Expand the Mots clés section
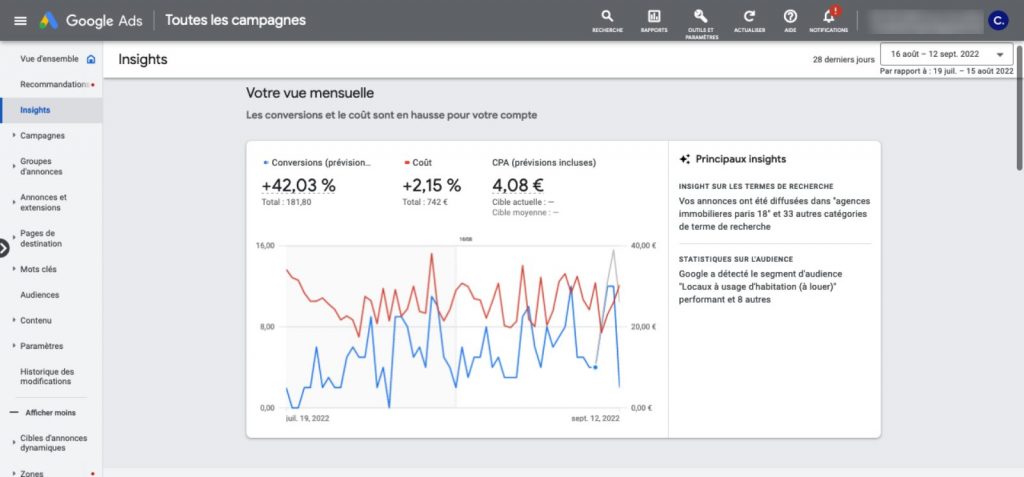The height and width of the screenshot is (477, 1024). pyautogui.click(x=40, y=269)
